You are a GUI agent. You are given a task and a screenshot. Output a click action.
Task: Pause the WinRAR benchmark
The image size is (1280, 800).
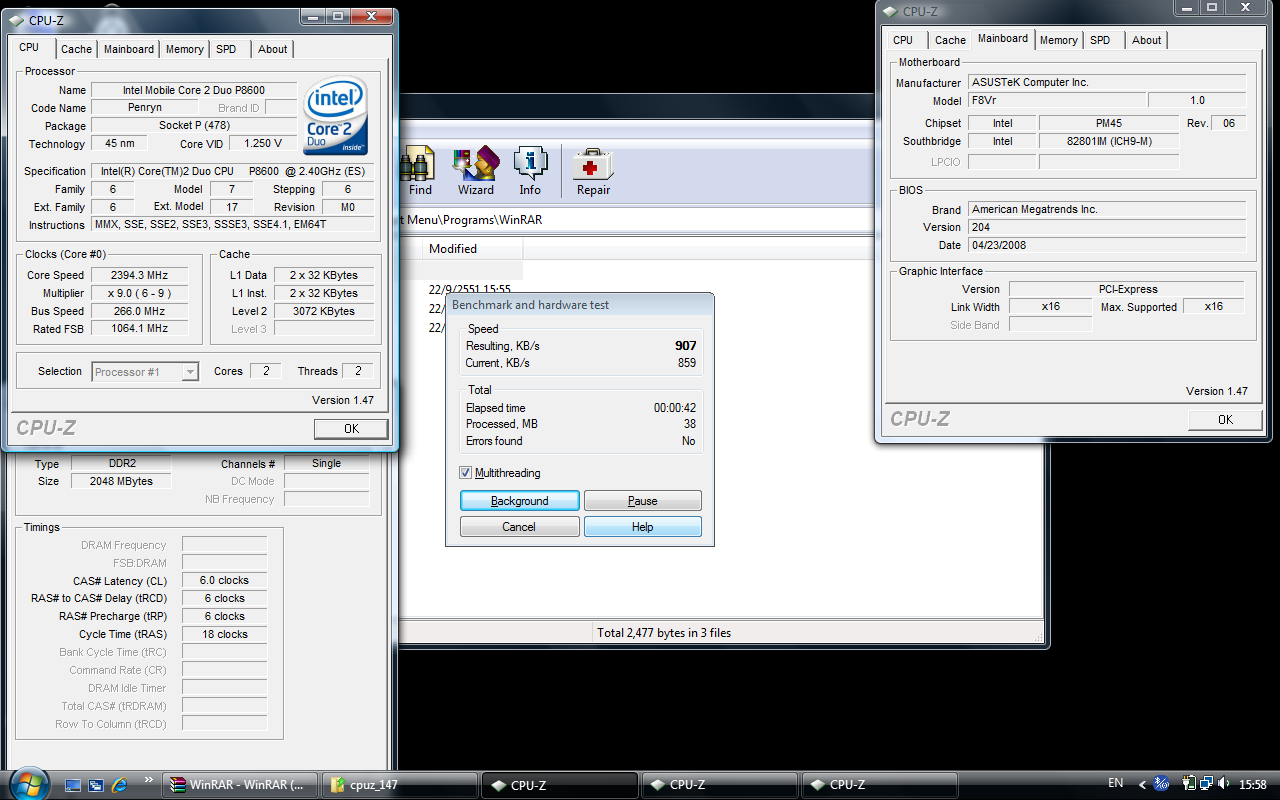point(643,501)
